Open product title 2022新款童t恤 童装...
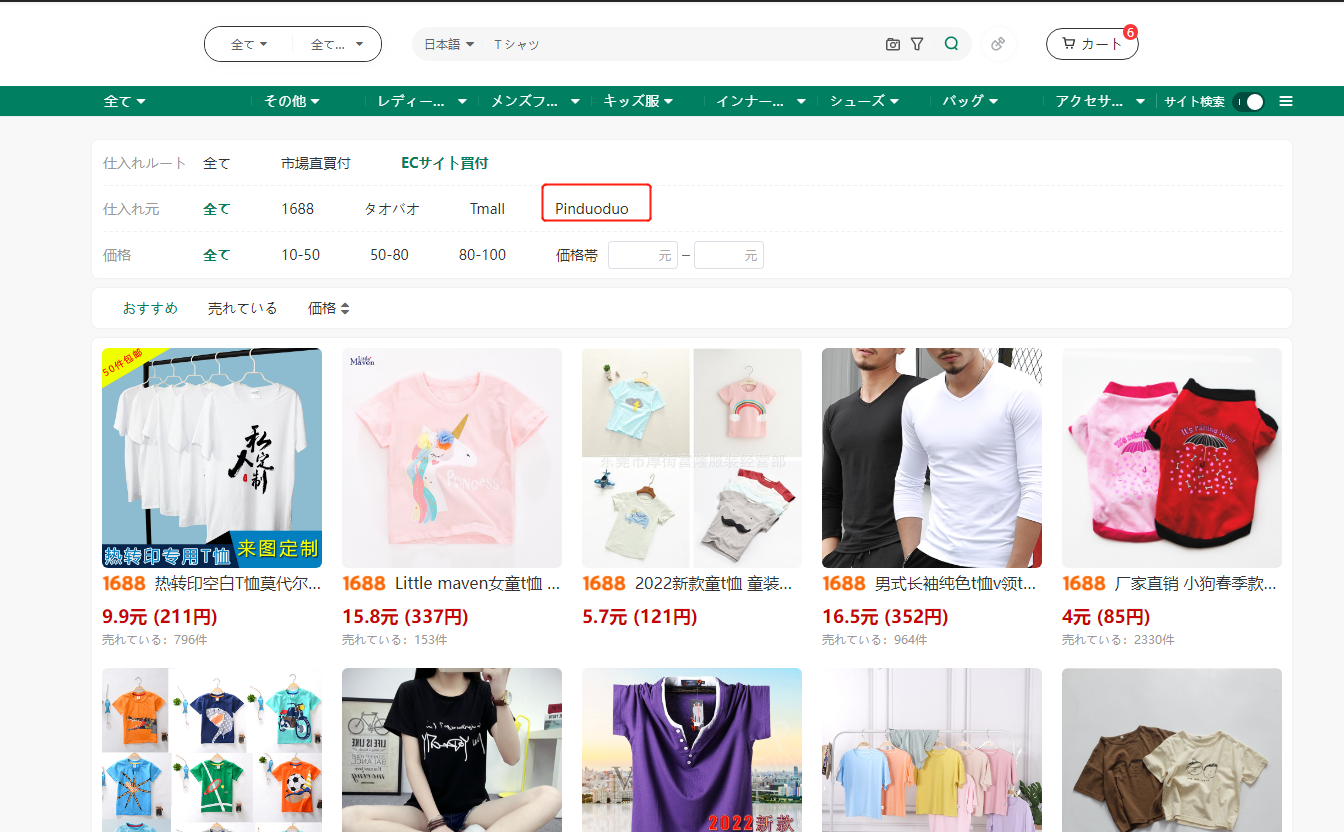 (x=714, y=583)
